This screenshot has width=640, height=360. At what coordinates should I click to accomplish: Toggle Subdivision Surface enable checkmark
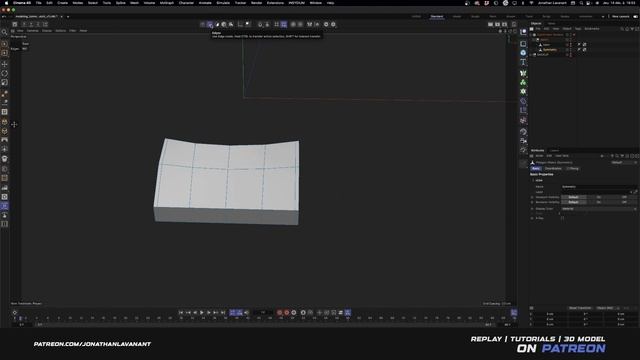574,35
